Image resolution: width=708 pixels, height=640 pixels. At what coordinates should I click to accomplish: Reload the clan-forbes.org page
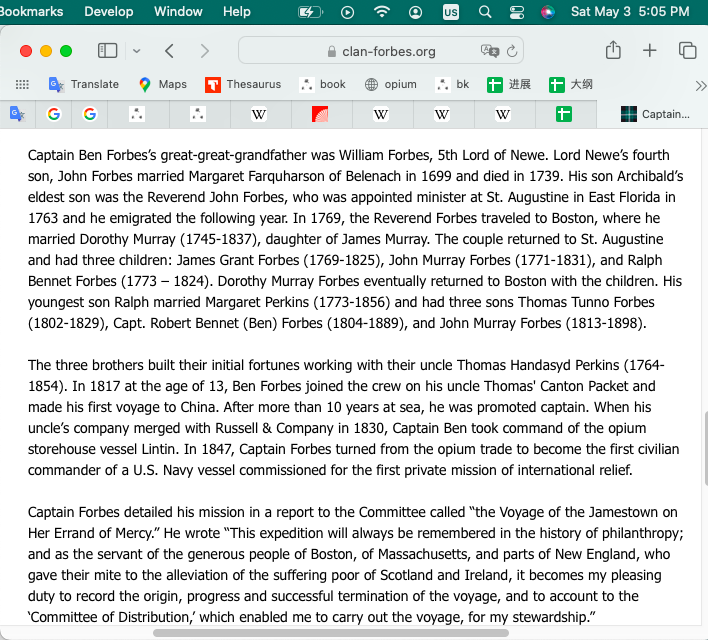click(x=513, y=51)
